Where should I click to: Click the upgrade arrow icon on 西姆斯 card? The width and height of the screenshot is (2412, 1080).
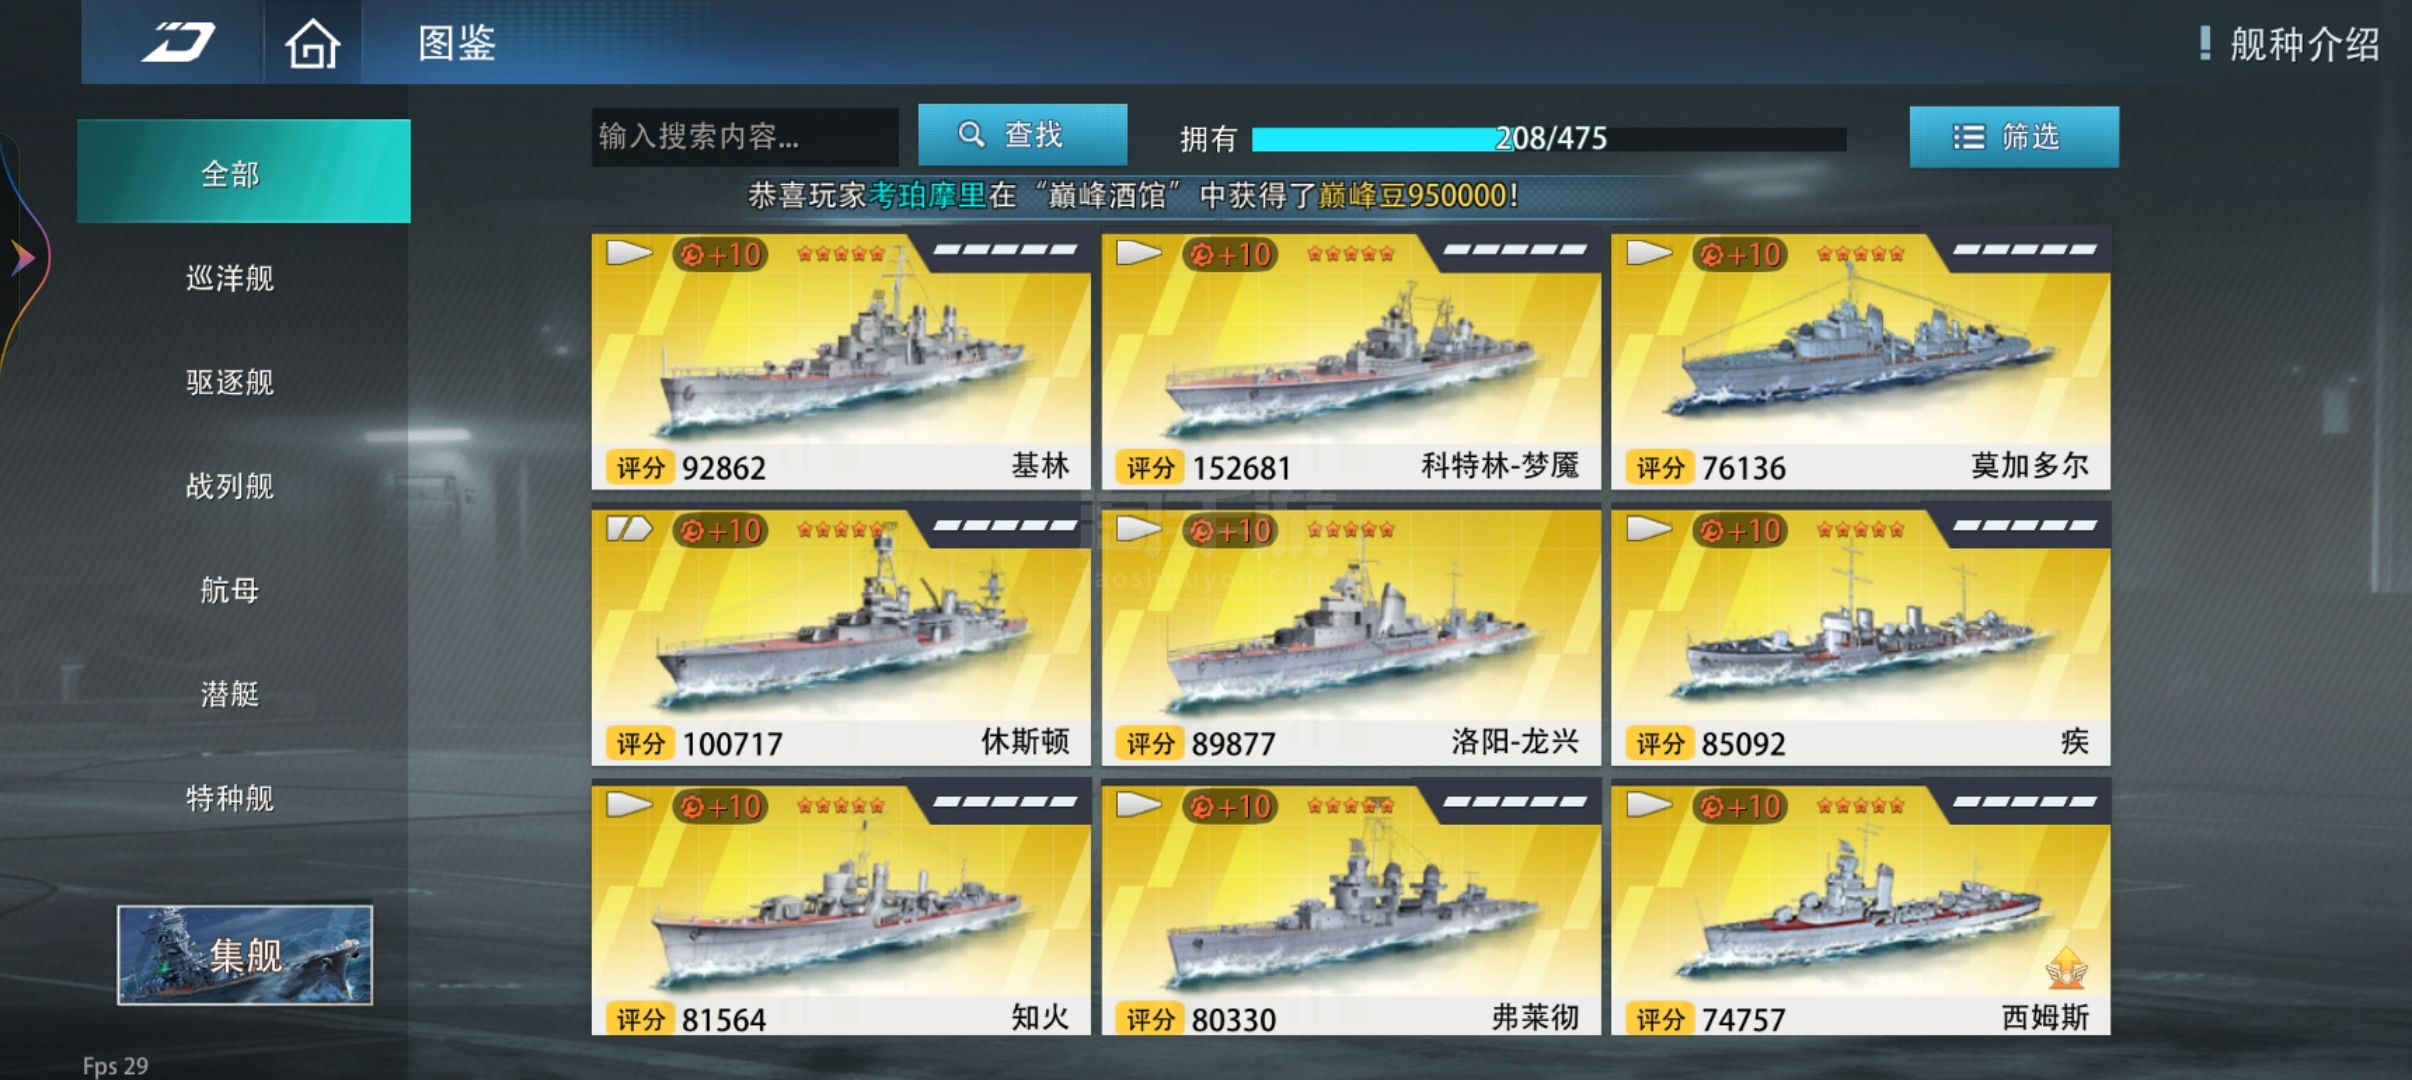pos(2066,968)
